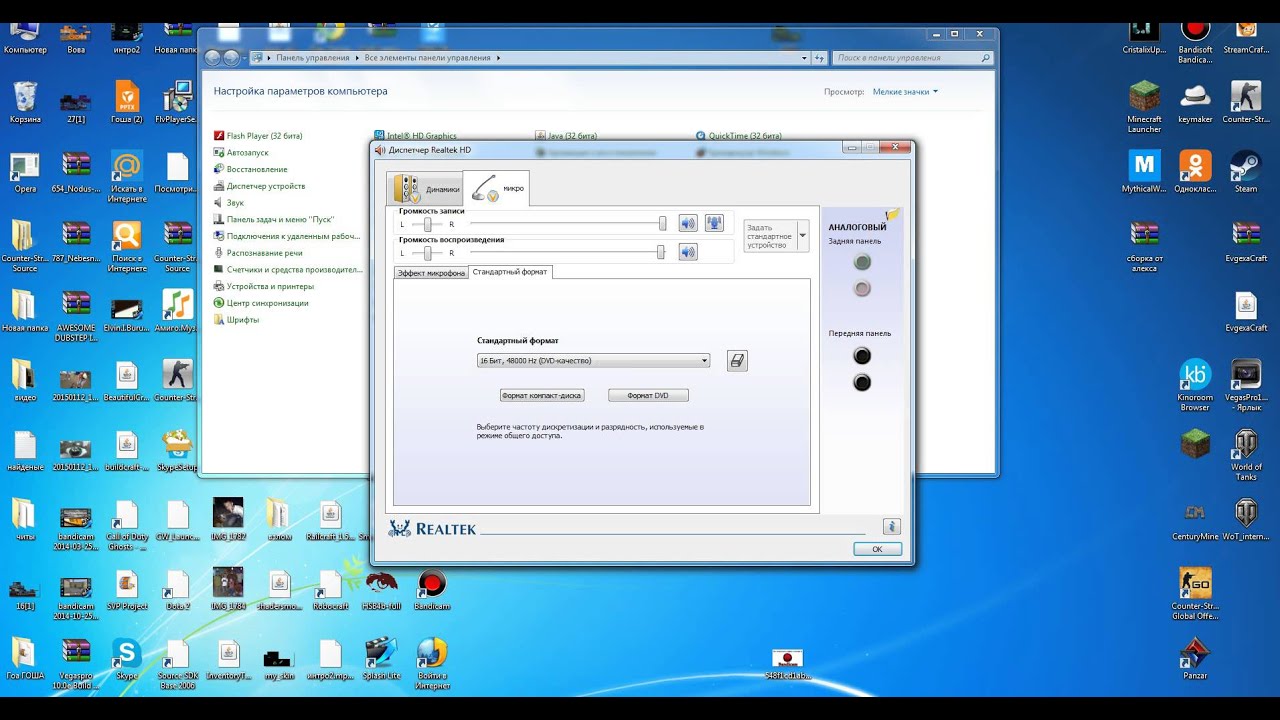Select Стандартный формат tab
The height and width of the screenshot is (720, 1280).
point(510,272)
